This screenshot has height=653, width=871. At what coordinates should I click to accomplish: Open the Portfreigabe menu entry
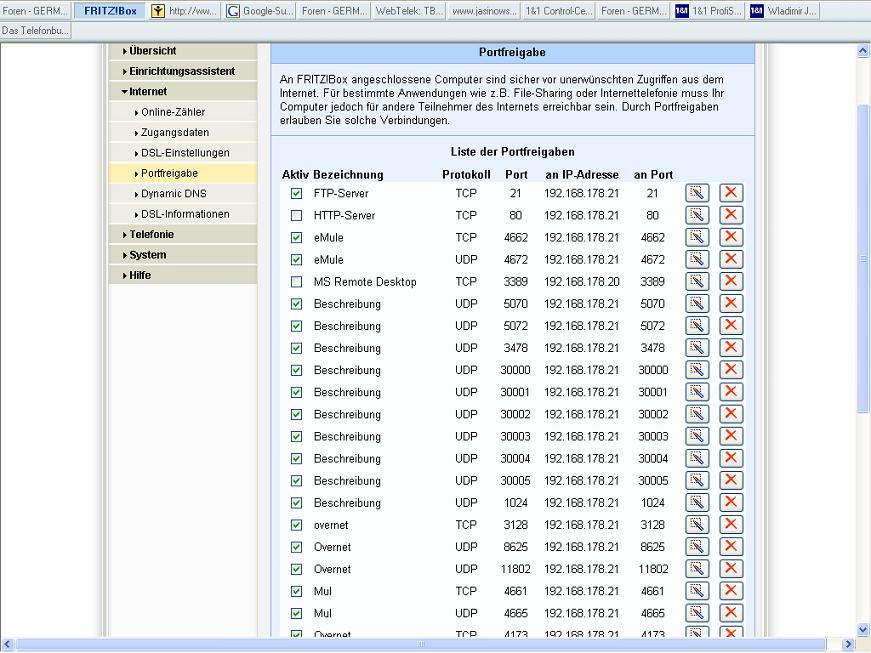[x=183, y=173]
